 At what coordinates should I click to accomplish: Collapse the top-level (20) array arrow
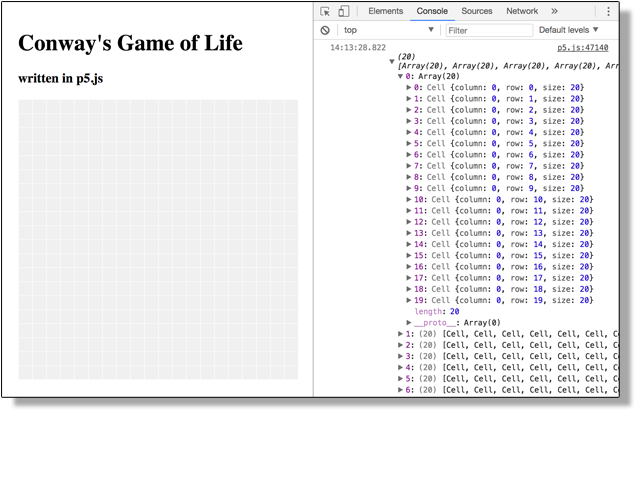tap(392, 62)
